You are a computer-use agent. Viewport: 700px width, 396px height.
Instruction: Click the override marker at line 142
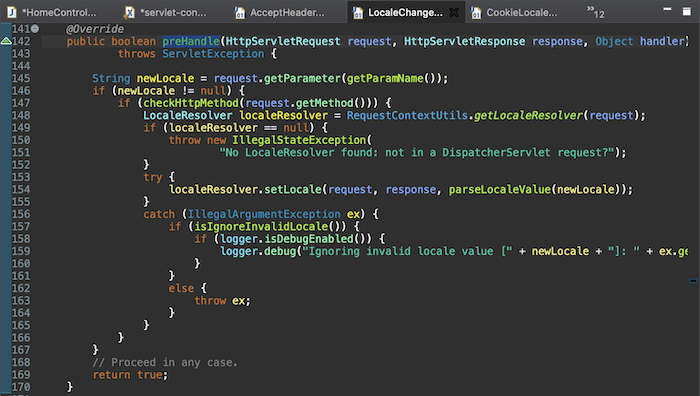click(x=6, y=41)
